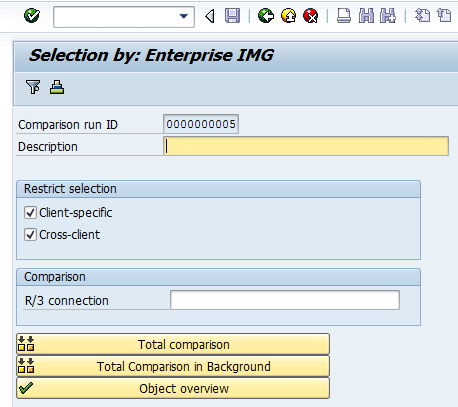Click the R/3 connection input field
The width and height of the screenshot is (458, 407).
click(x=285, y=300)
